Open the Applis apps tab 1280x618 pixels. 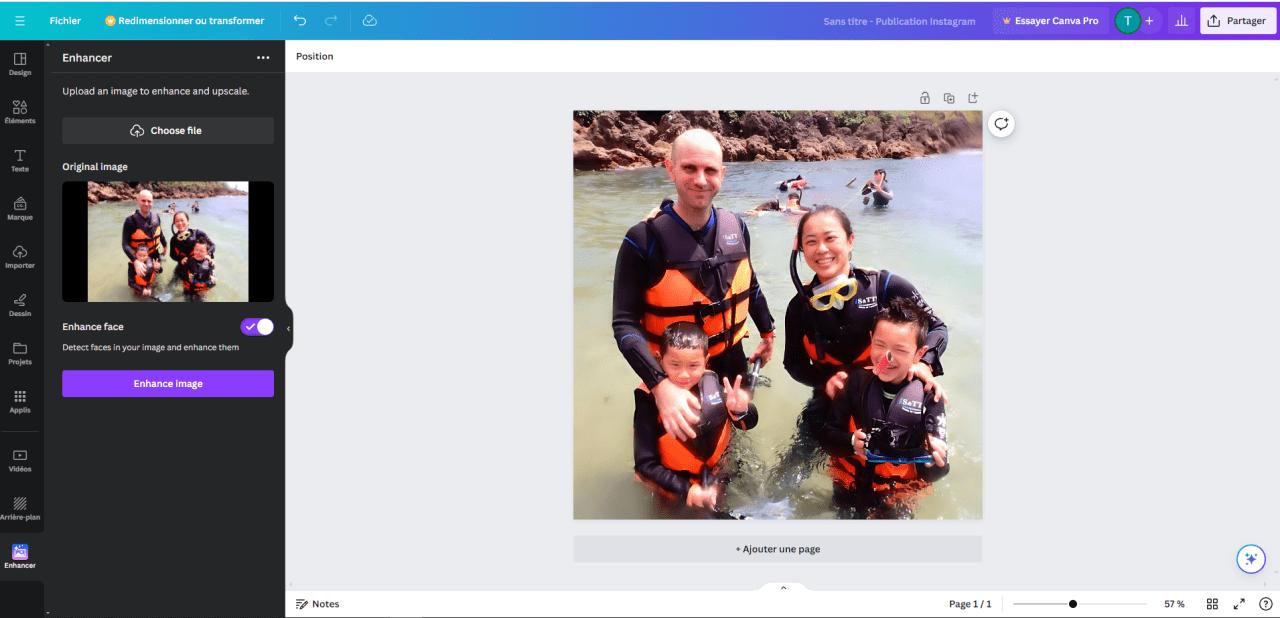[x=20, y=401]
